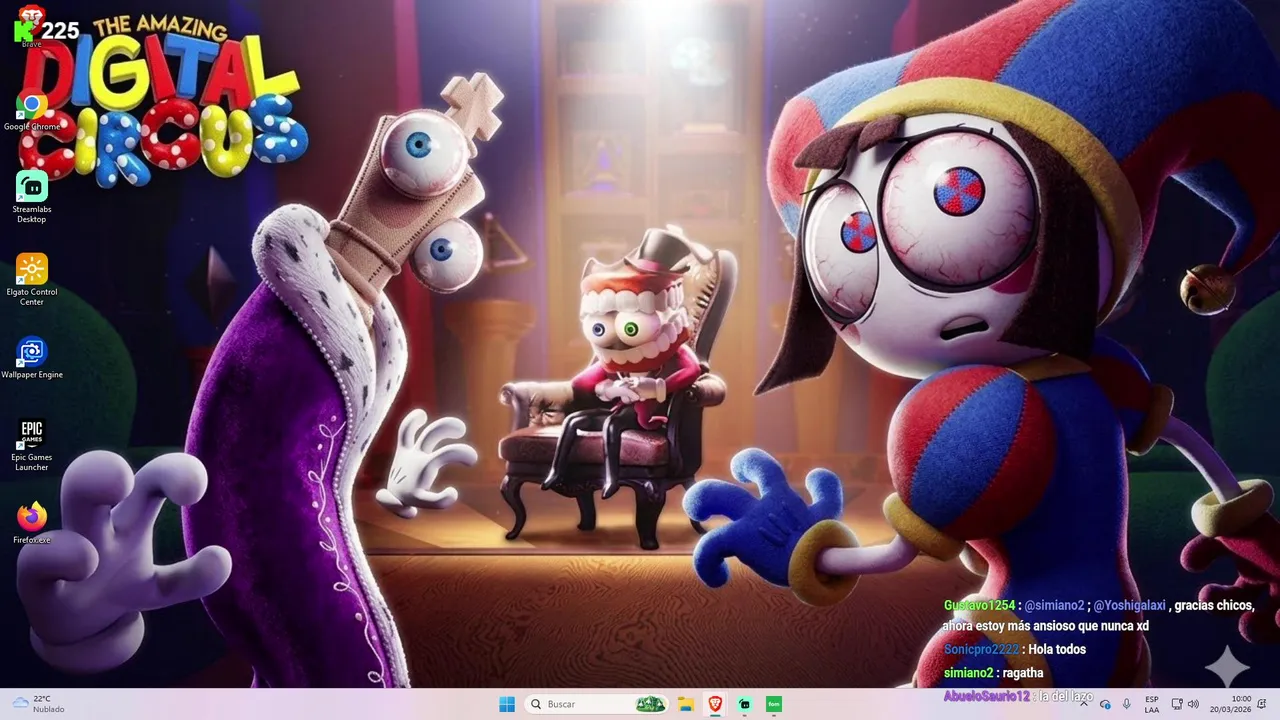Open the volume control speaker icon
Viewport: 1280px width, 720px height.
click(x=1193, y=704)
